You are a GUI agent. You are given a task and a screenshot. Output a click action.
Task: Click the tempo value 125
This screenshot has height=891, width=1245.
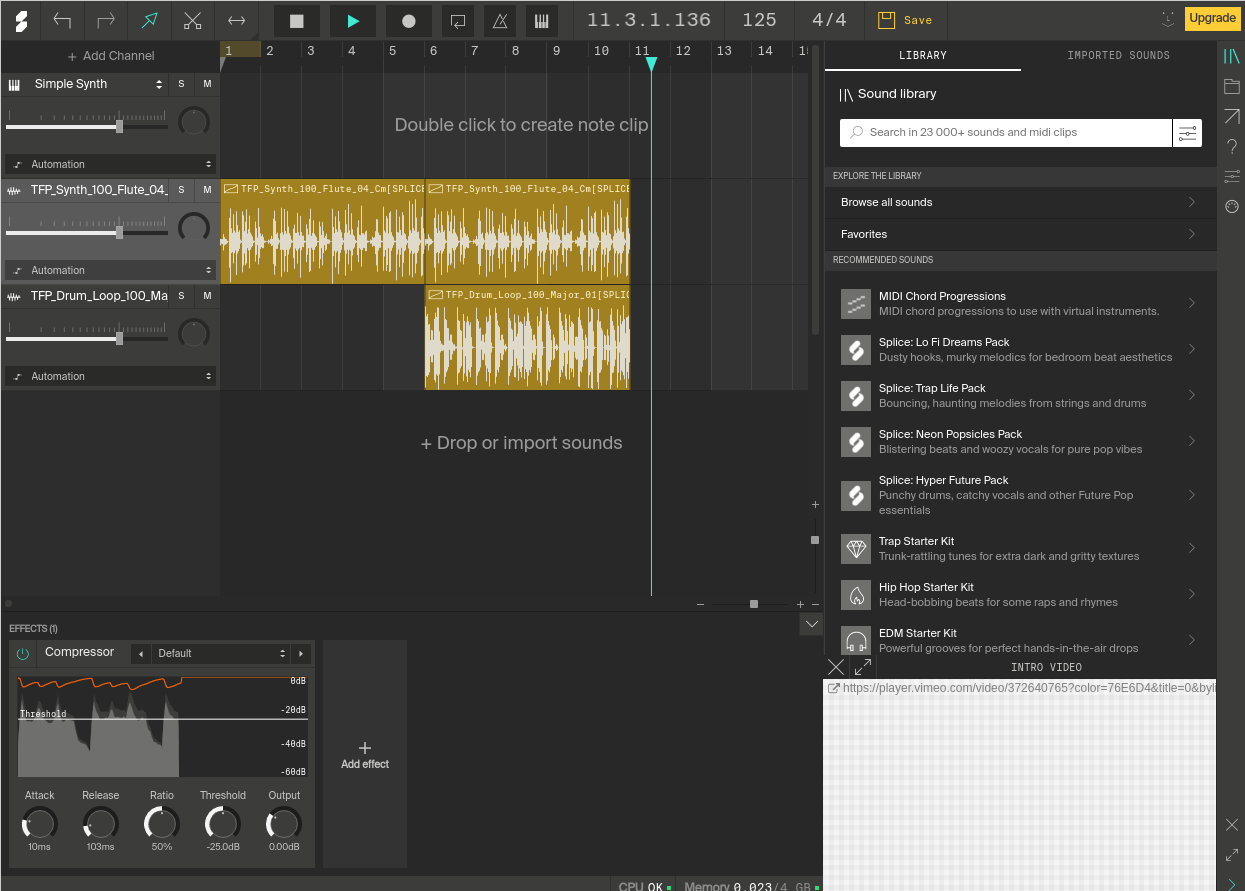pos(760,20)
